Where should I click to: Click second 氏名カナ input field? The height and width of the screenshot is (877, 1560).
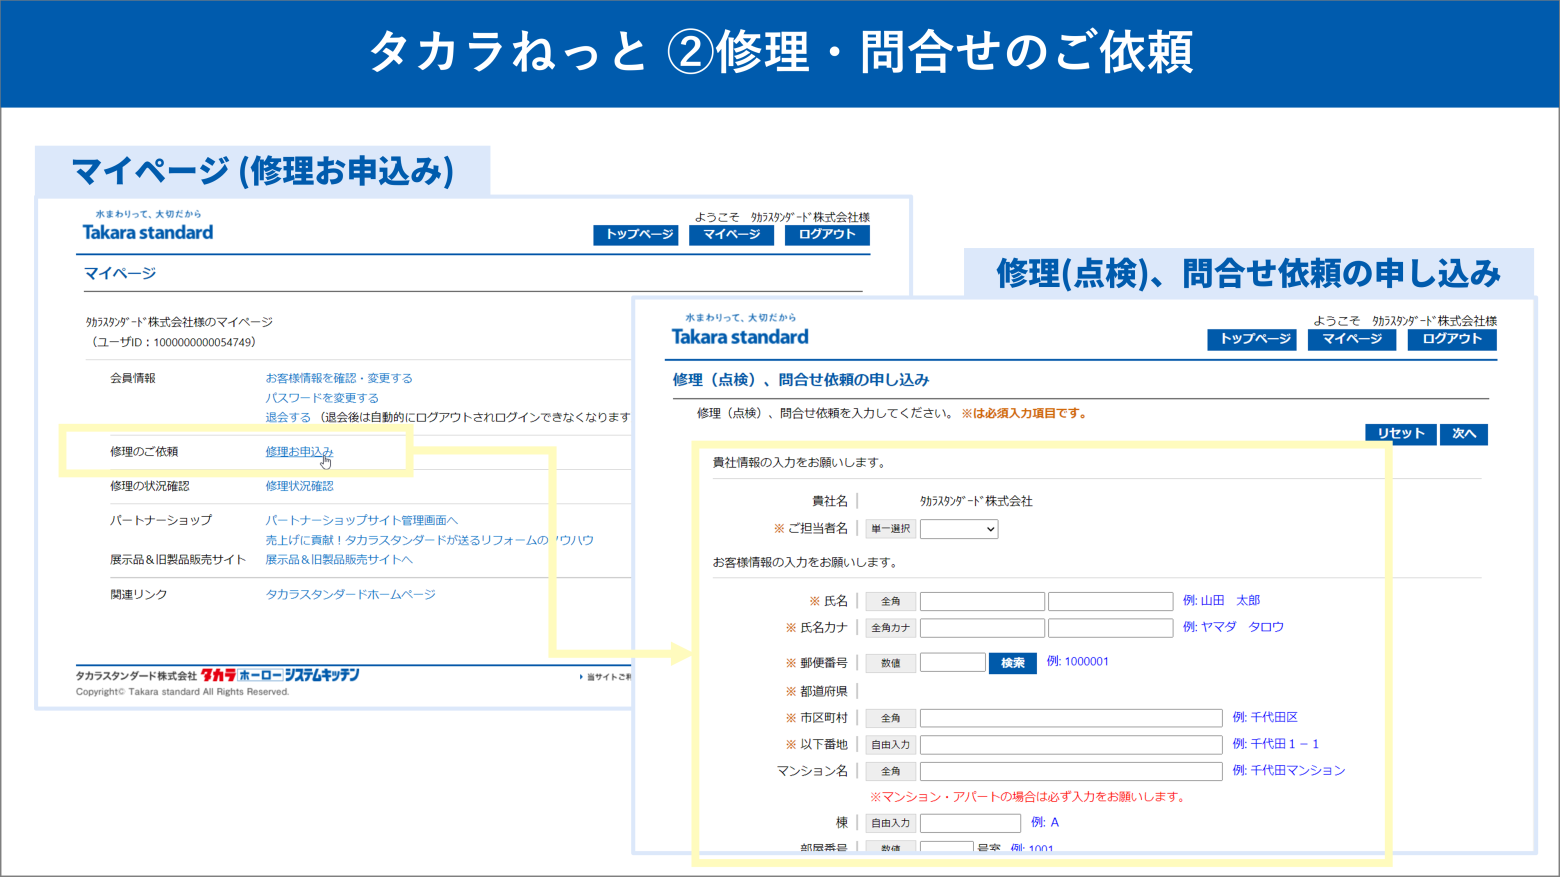click(1110, 628)
